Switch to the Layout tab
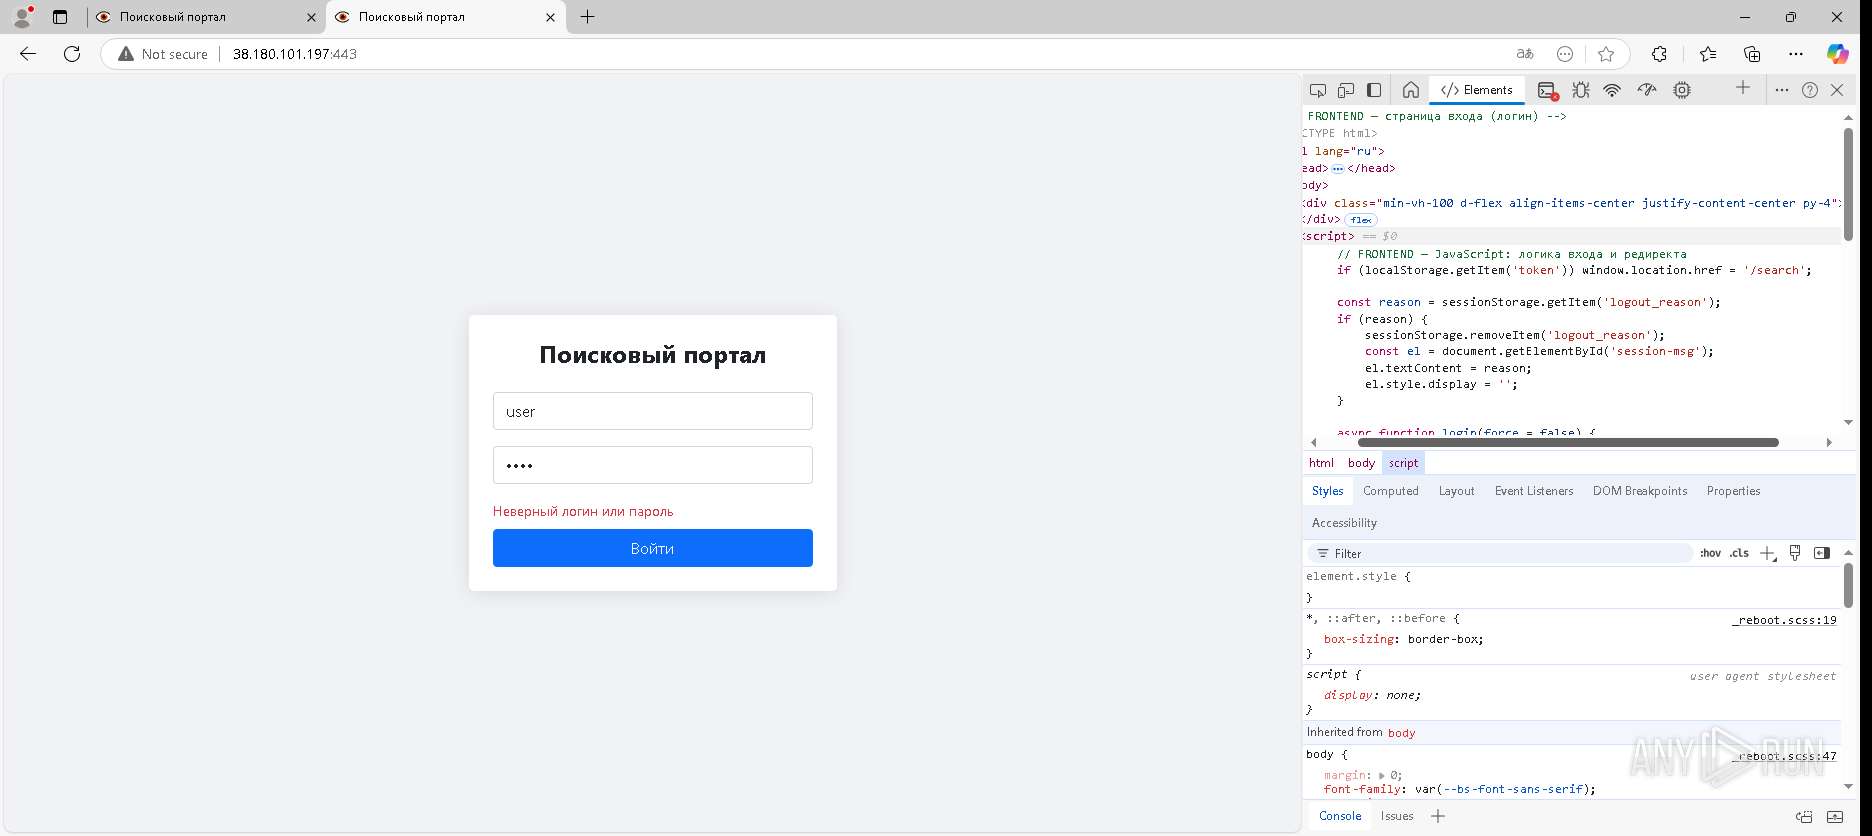Image resolution: width=1872 pixels, height=836 pixels. coord(1456,491)
